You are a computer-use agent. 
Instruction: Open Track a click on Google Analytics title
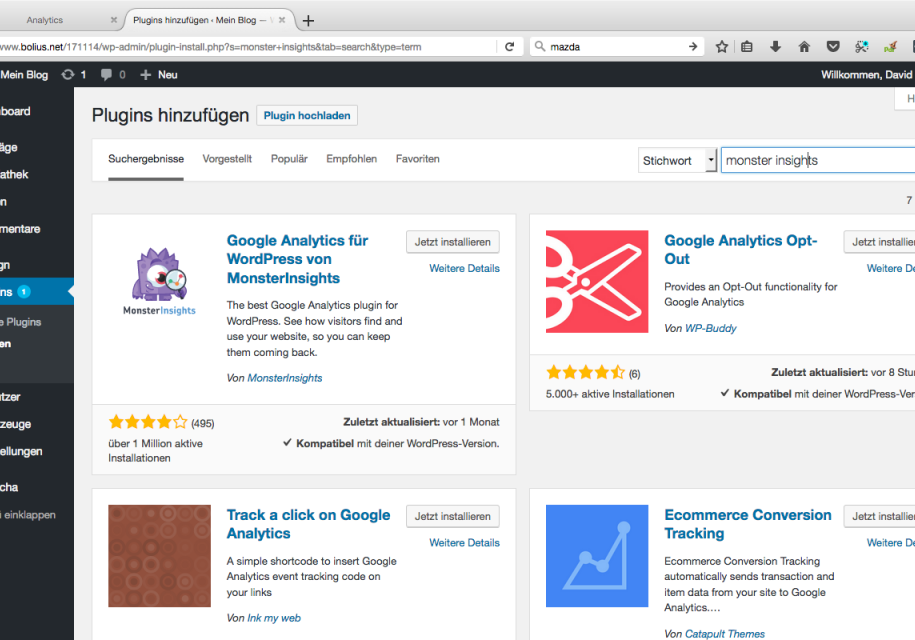308,524
